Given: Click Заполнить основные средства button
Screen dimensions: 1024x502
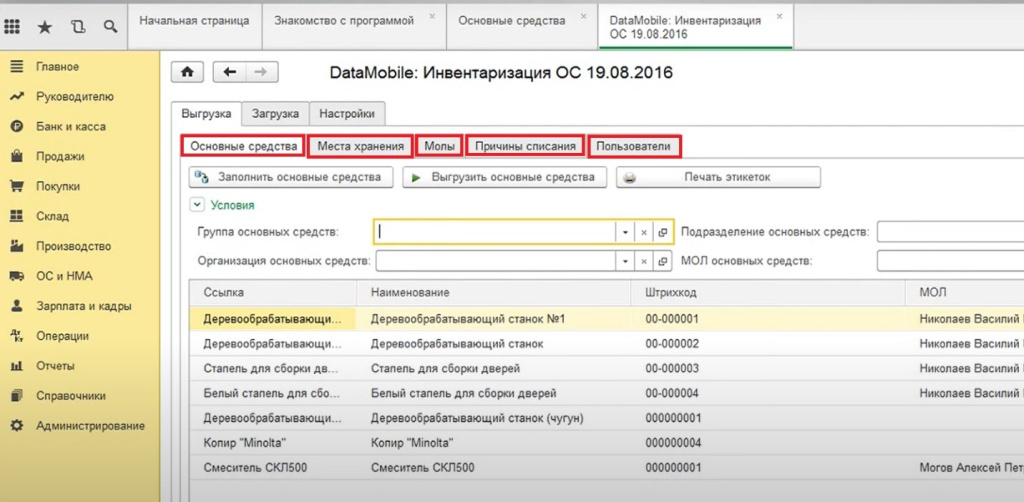Looking at the screenshot, I should [291, 177].
